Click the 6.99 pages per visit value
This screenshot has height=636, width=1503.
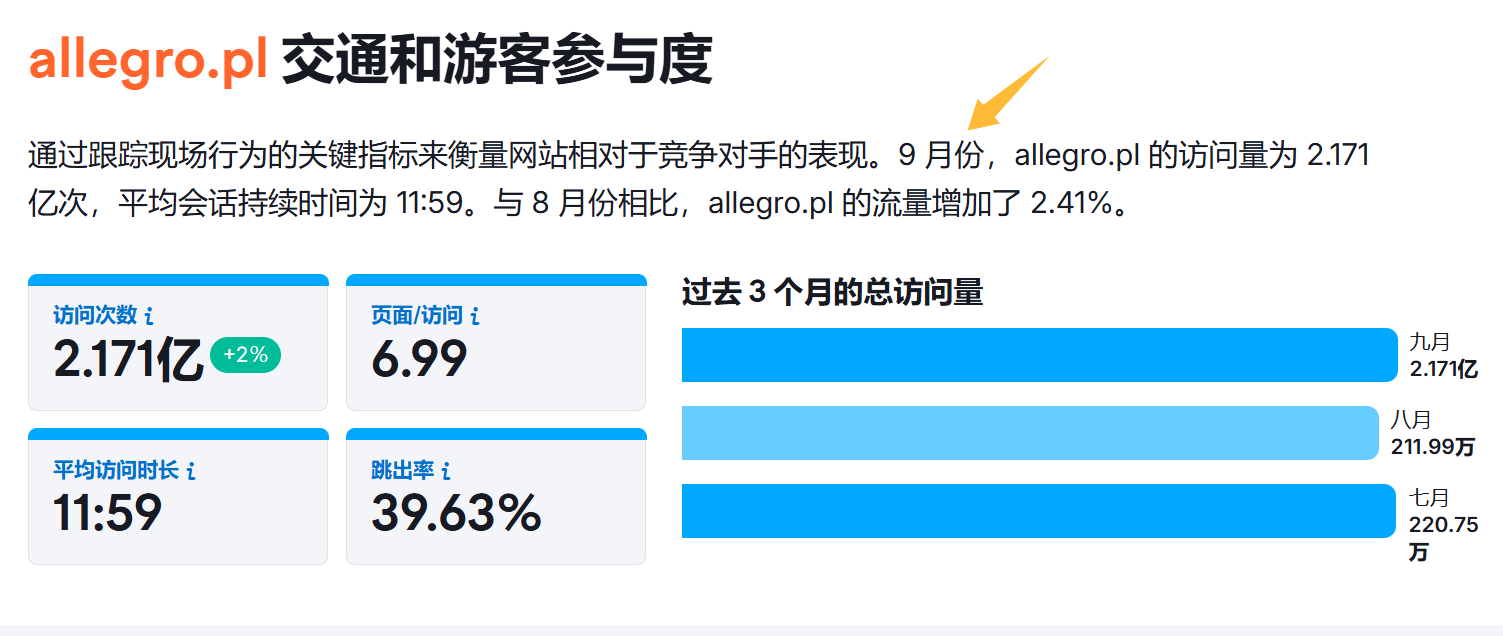419,360
